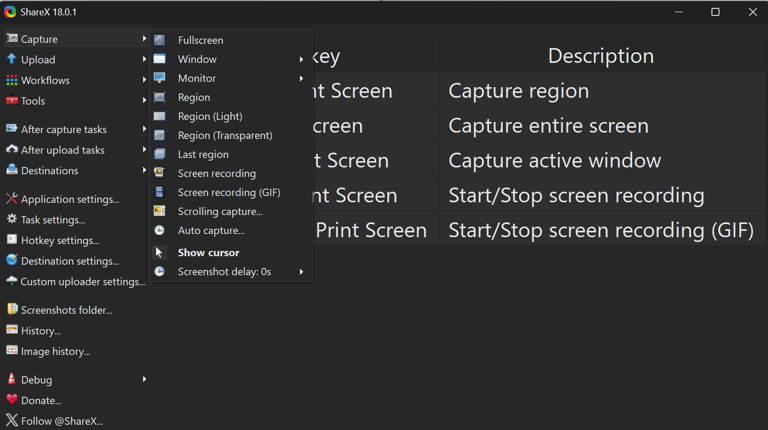Toggle the Show cursor option

[x=231, y=253]
